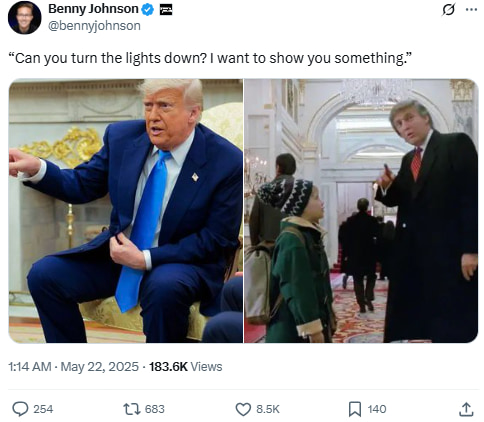View the 183.6K Views analytics
Screen dimensions: 484x422
click(186, 367)
